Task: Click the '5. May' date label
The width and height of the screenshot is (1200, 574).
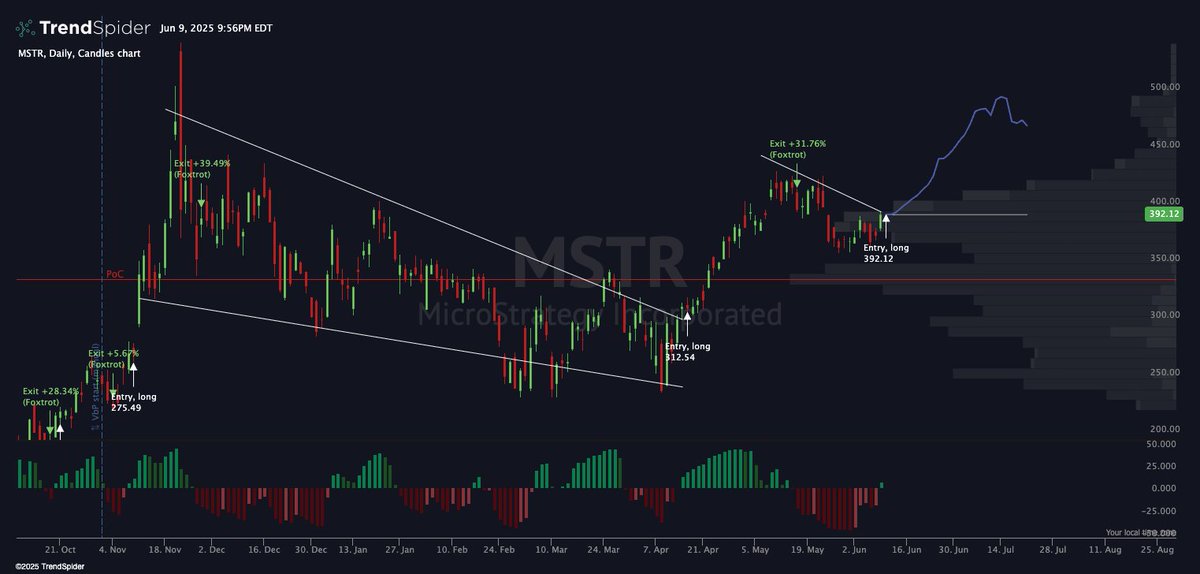Action: pos(756,550)
